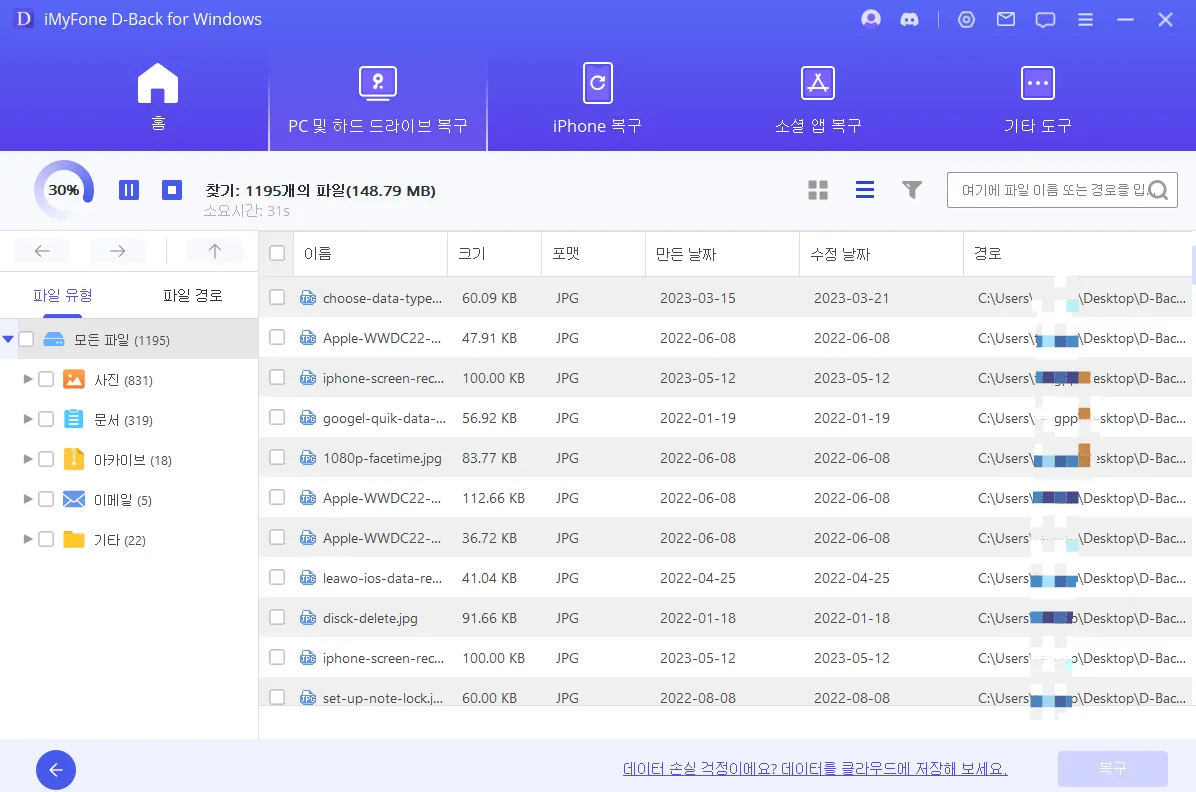Check googel-quik-data file checkbox
The width and height of the screenshot is (1196, 792).
(x=277, y=417)
